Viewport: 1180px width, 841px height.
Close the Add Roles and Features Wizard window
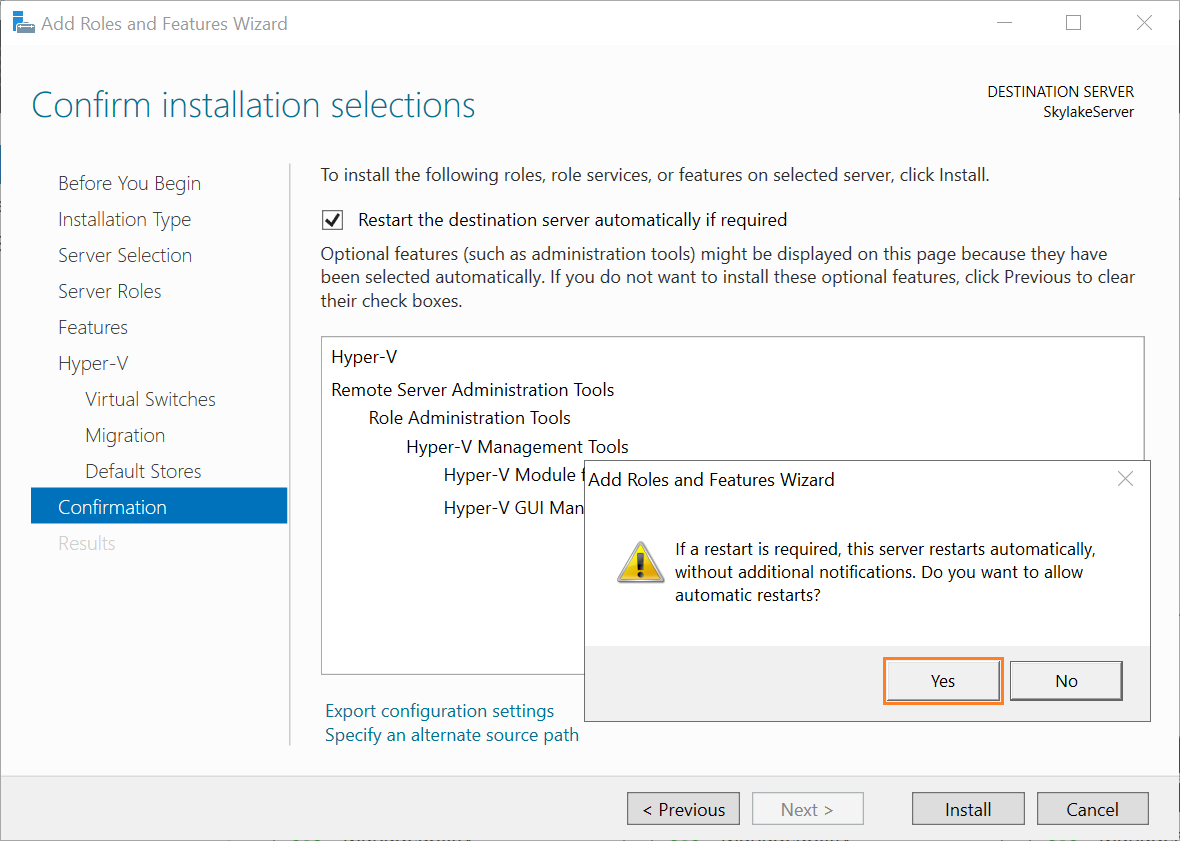(1144, 23)
